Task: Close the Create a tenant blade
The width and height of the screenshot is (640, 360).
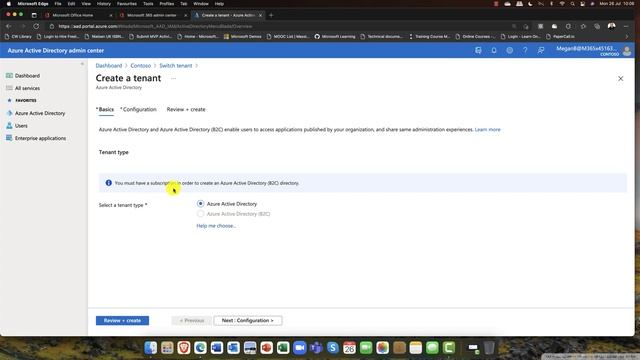Action: [x=620, y=78]
